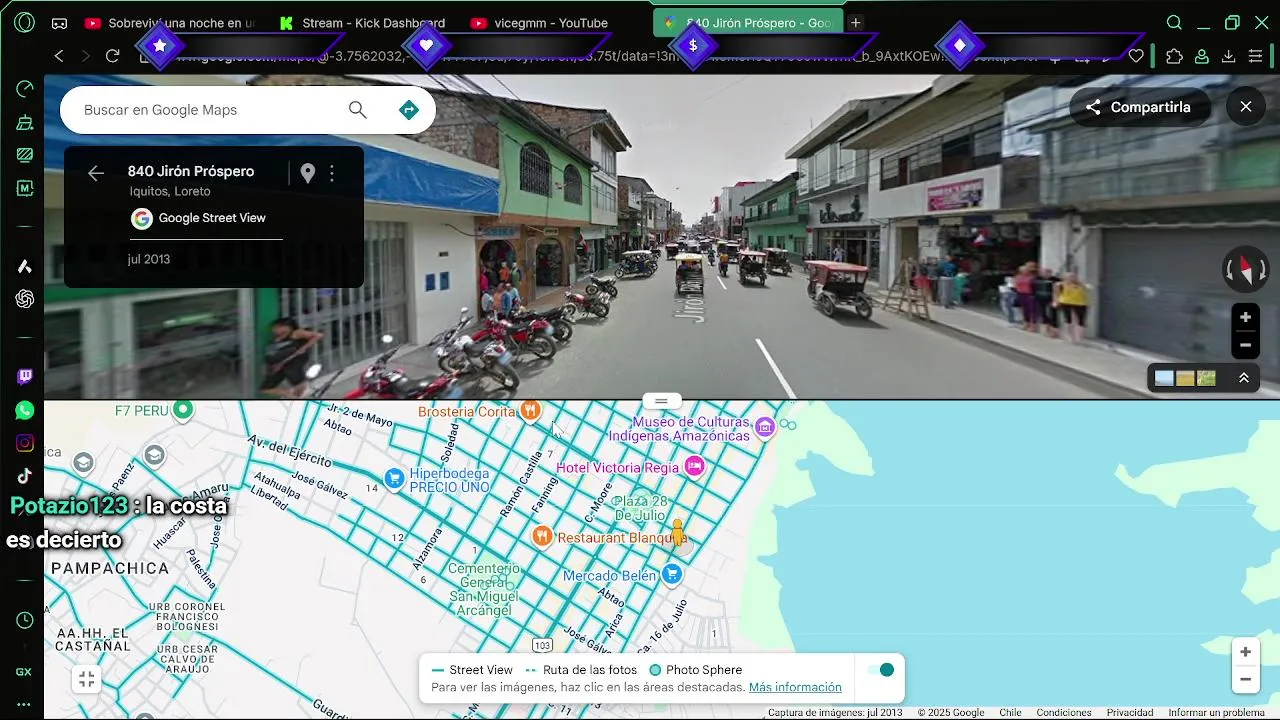This screenshot has height=720, width=1280.
Task: Select the 840 Jirón Próspero tab
Action: (750, 23)
